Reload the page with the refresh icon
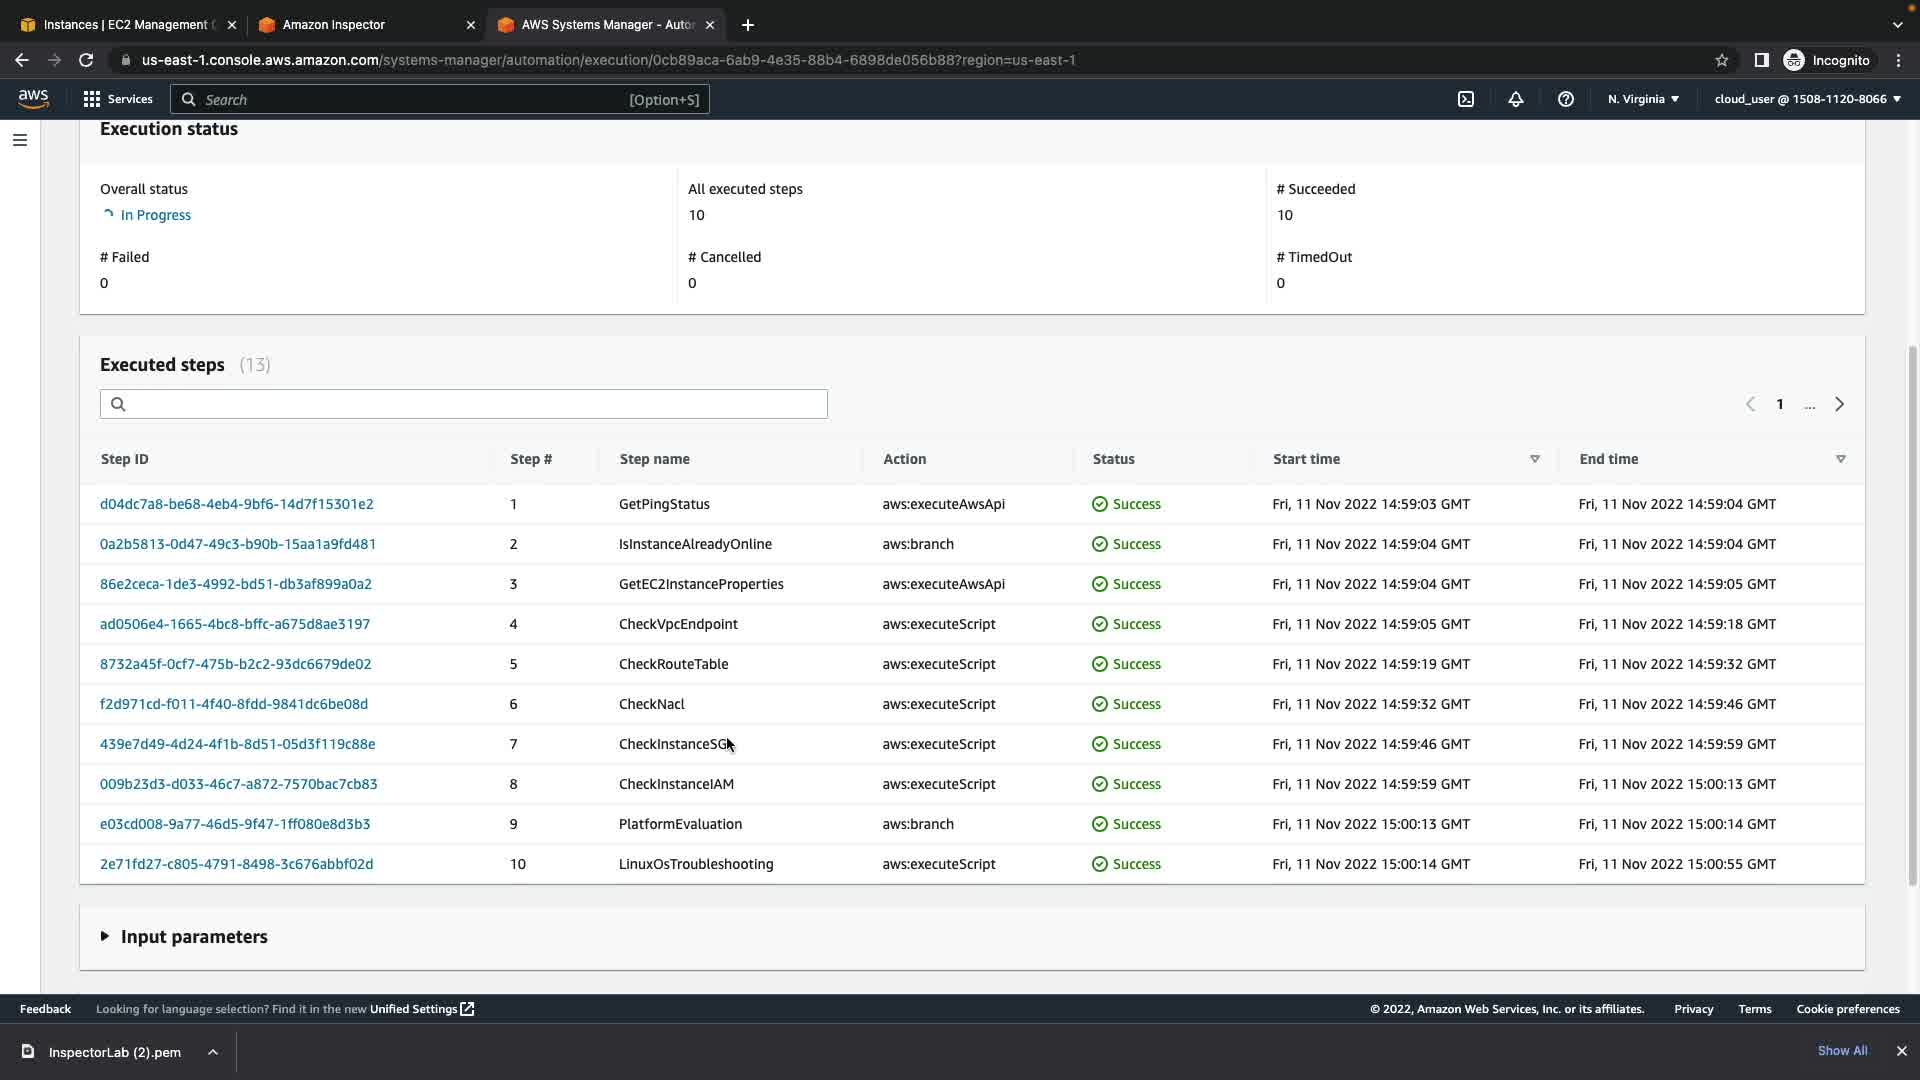Viewport: 1920px width, 1080px height. click(x=86, y=60)
